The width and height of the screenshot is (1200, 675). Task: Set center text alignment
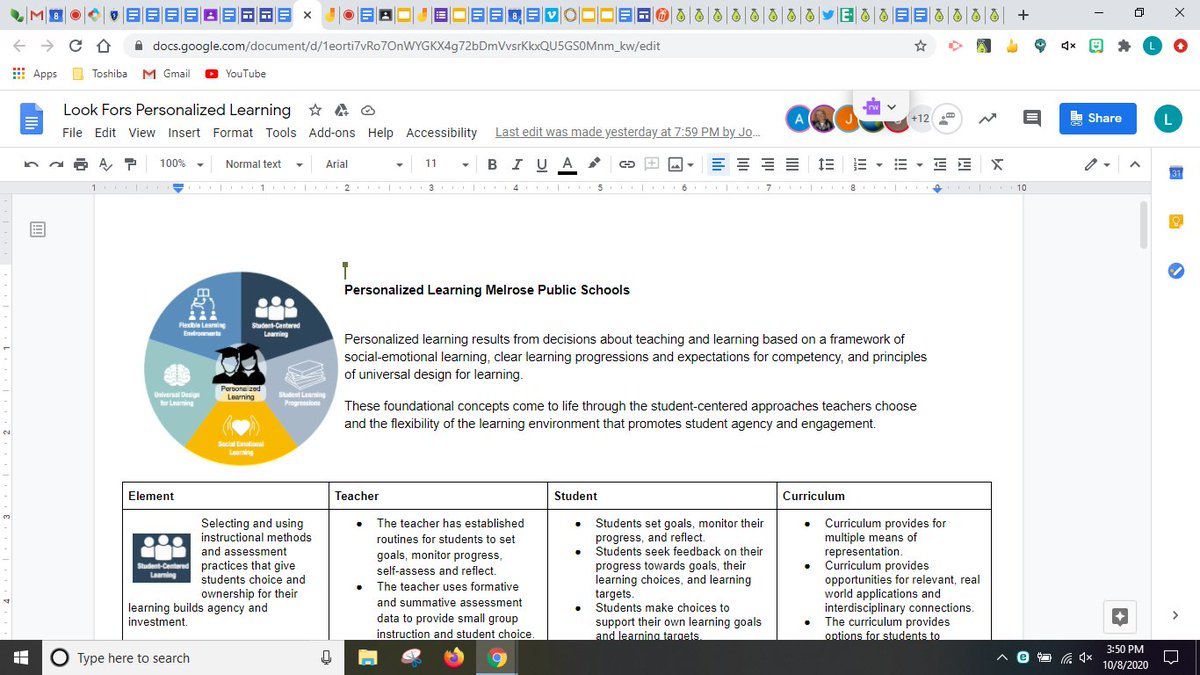pos(743,164)
